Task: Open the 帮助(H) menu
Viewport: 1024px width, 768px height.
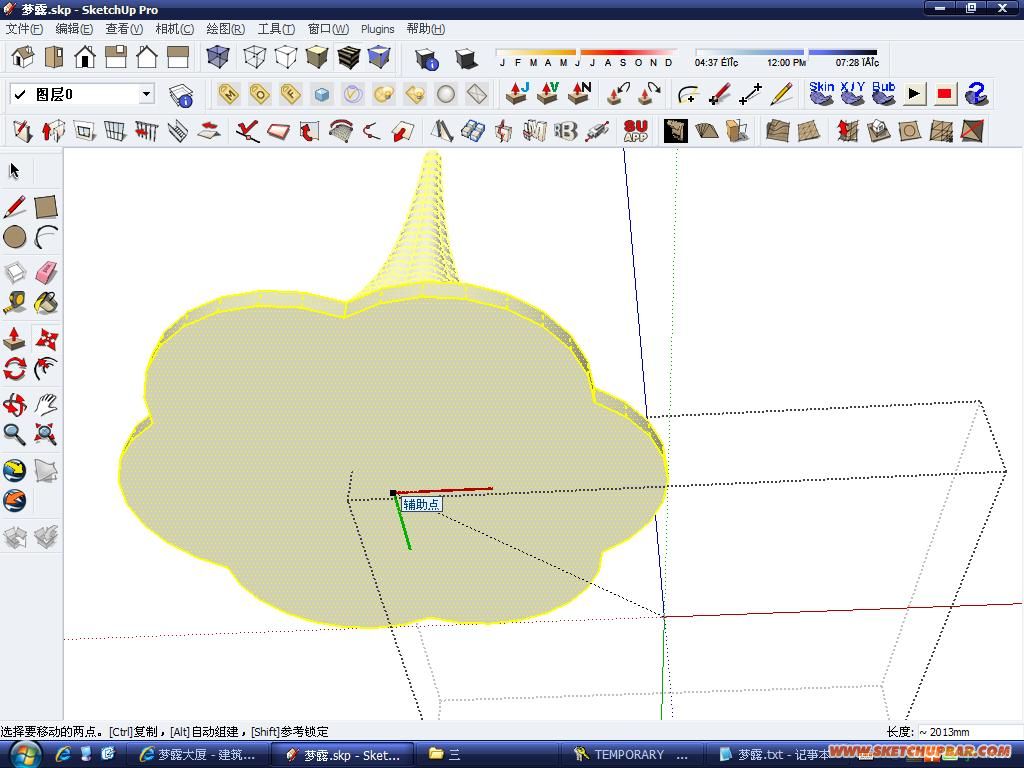Action: 426,29
